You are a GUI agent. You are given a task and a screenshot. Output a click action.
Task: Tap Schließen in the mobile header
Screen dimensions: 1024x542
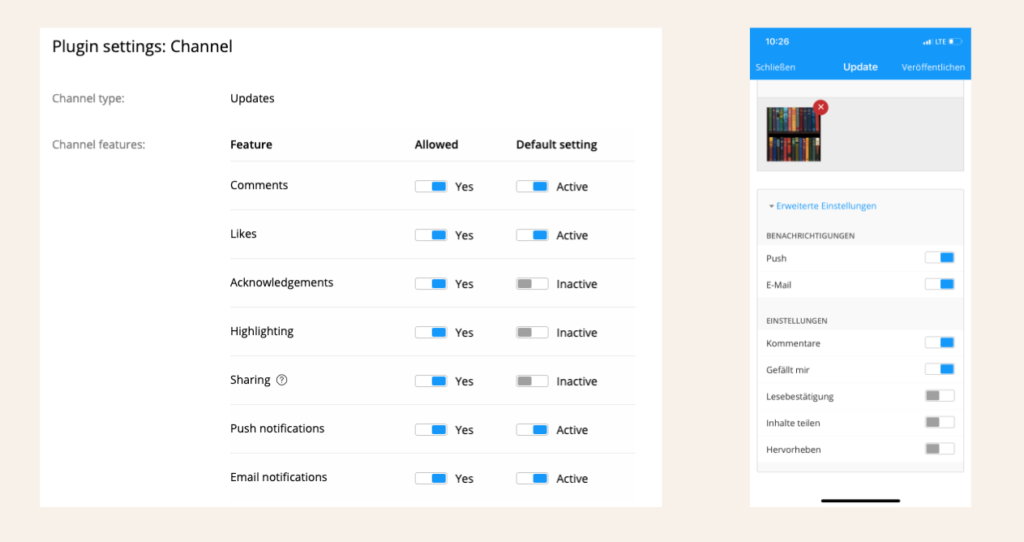pos(775,67)
